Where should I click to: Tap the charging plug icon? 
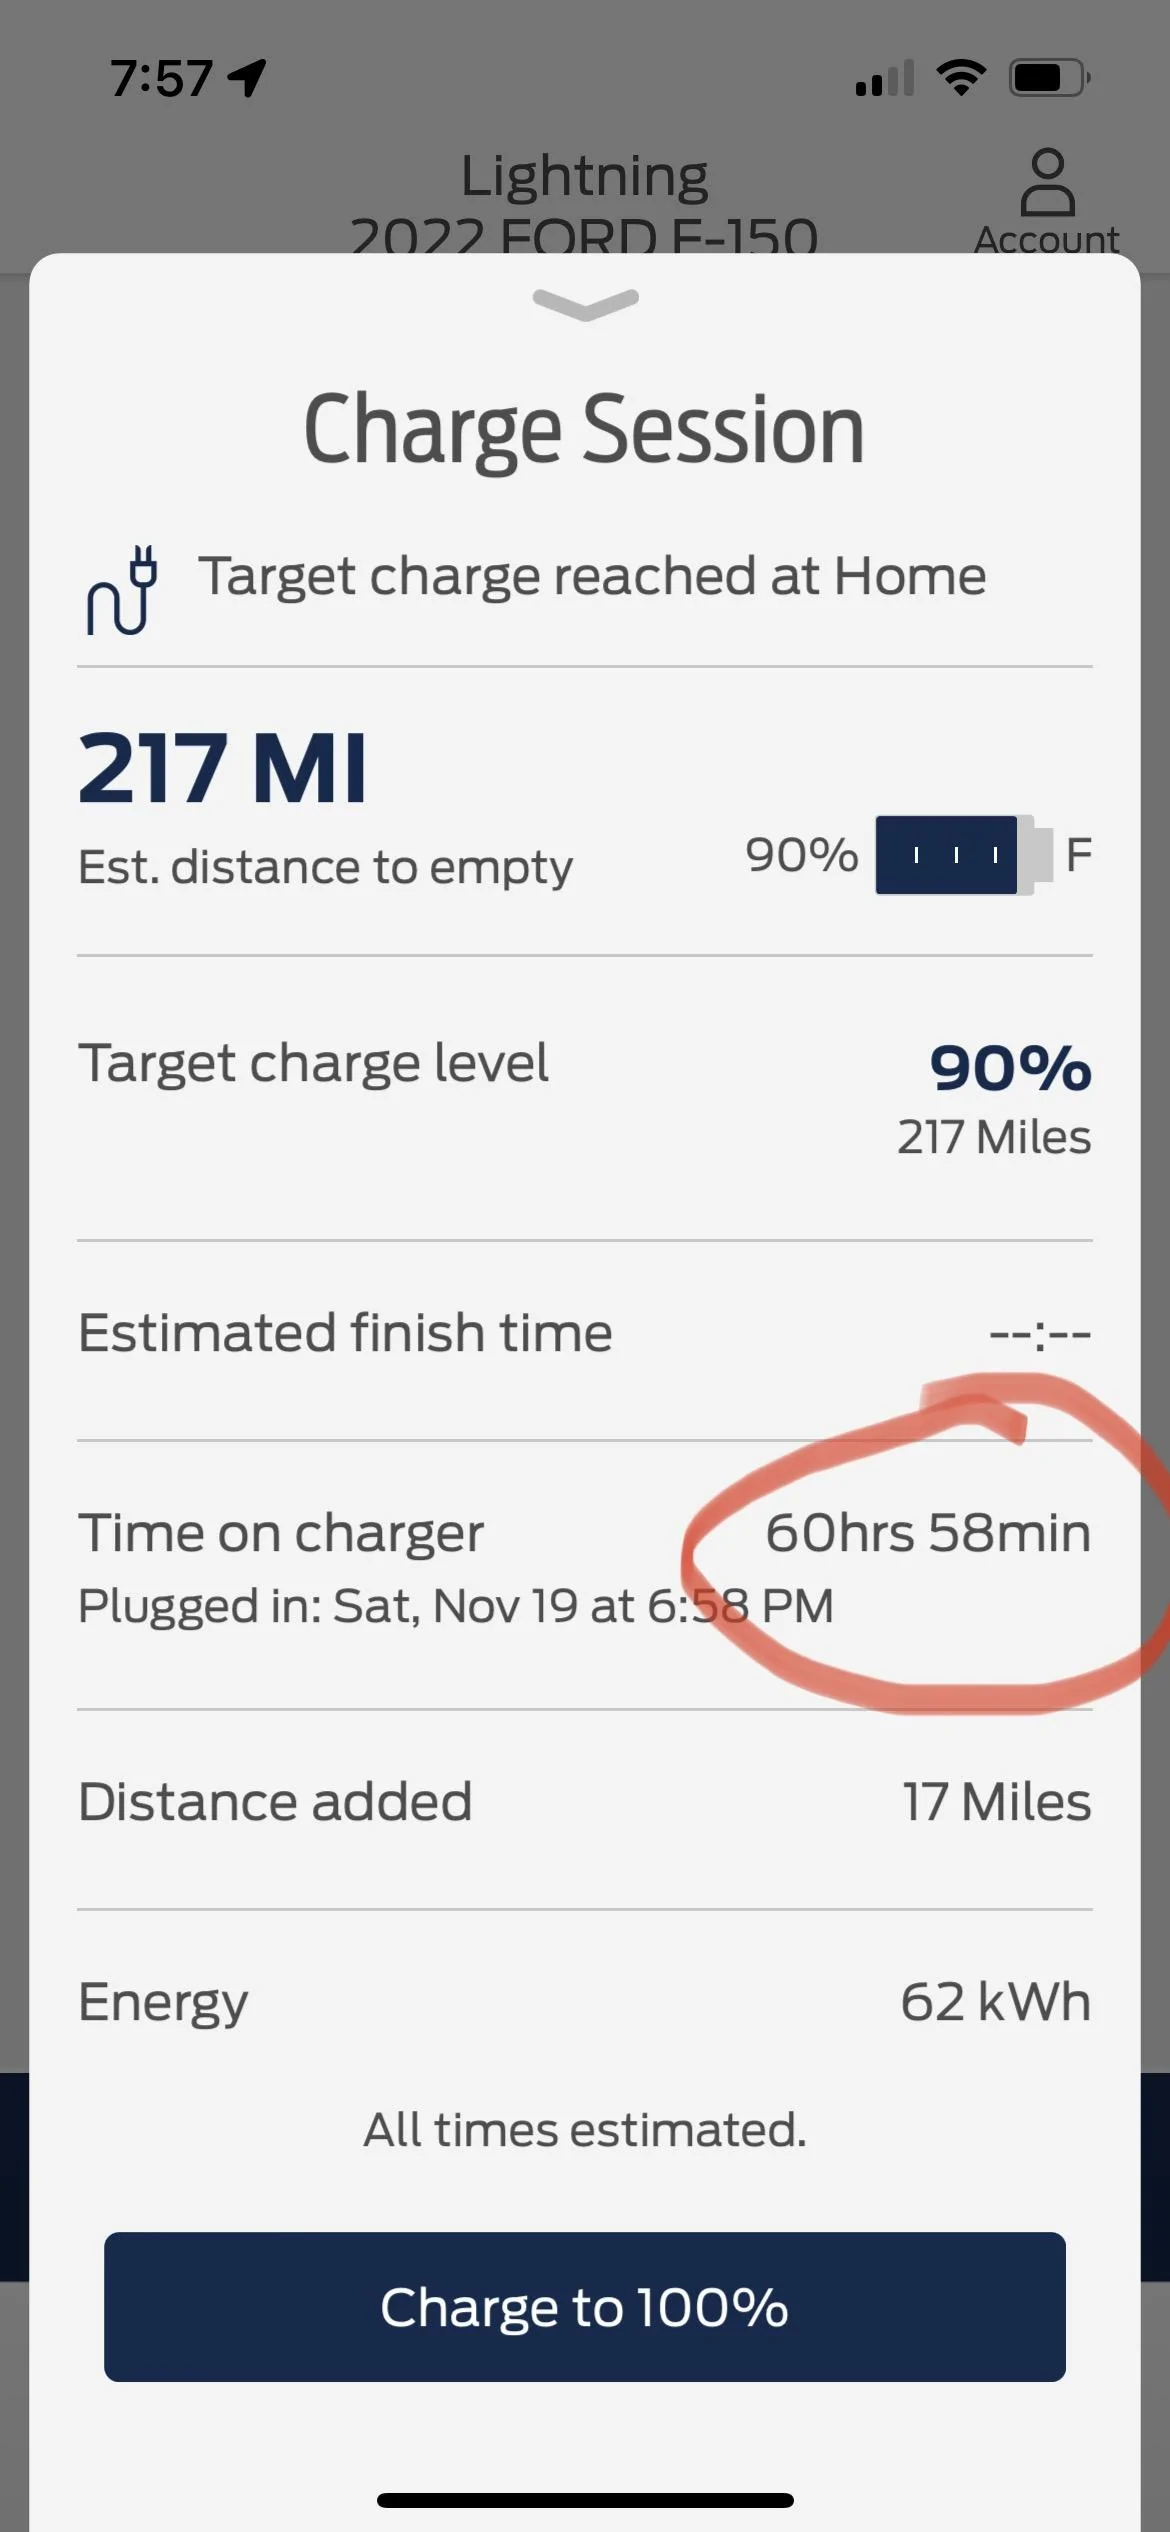coord(122,590)
